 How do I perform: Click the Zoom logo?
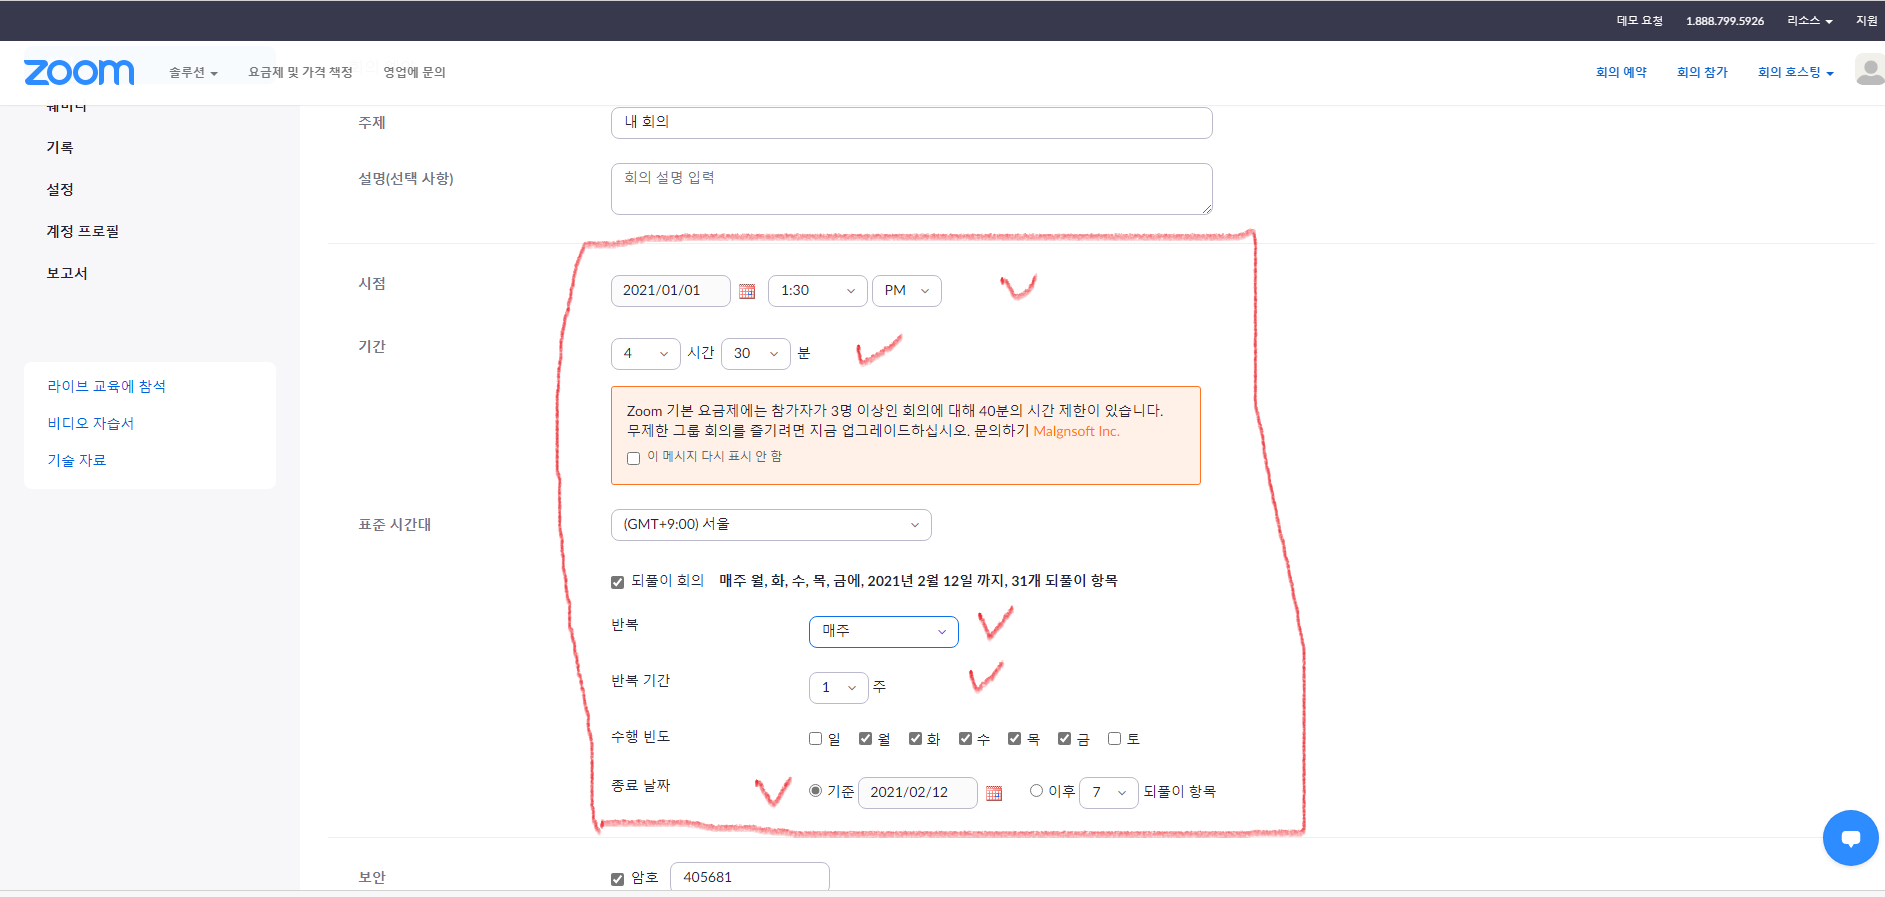(79, 72)
